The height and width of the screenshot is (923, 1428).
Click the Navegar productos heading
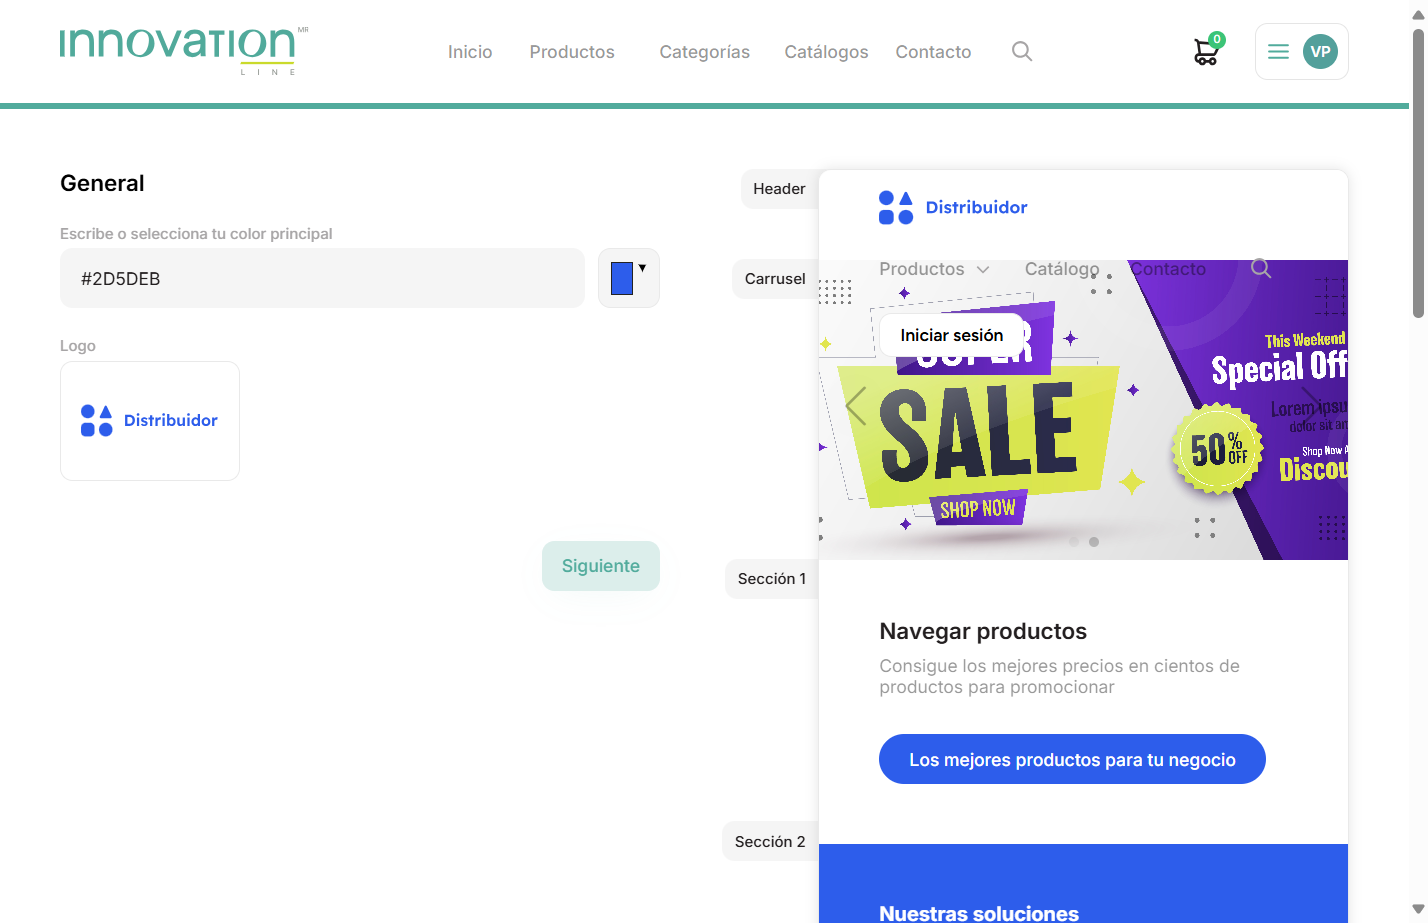click(983, 631)
